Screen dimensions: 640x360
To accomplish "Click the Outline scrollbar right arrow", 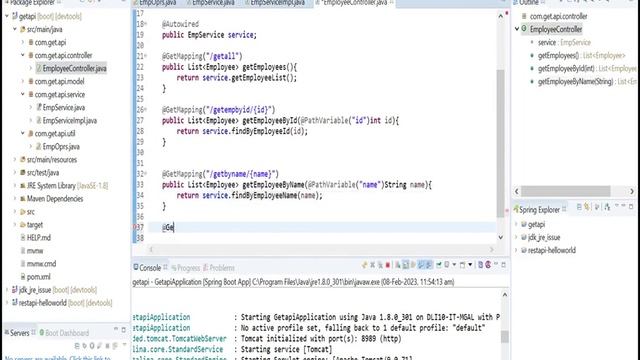I will tap(632, 191).
